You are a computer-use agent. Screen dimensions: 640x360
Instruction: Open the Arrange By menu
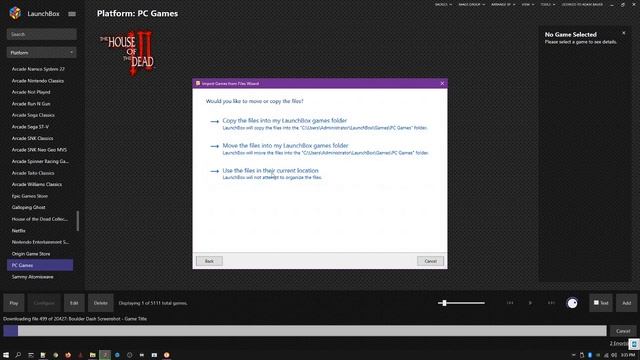pos(503,4)
